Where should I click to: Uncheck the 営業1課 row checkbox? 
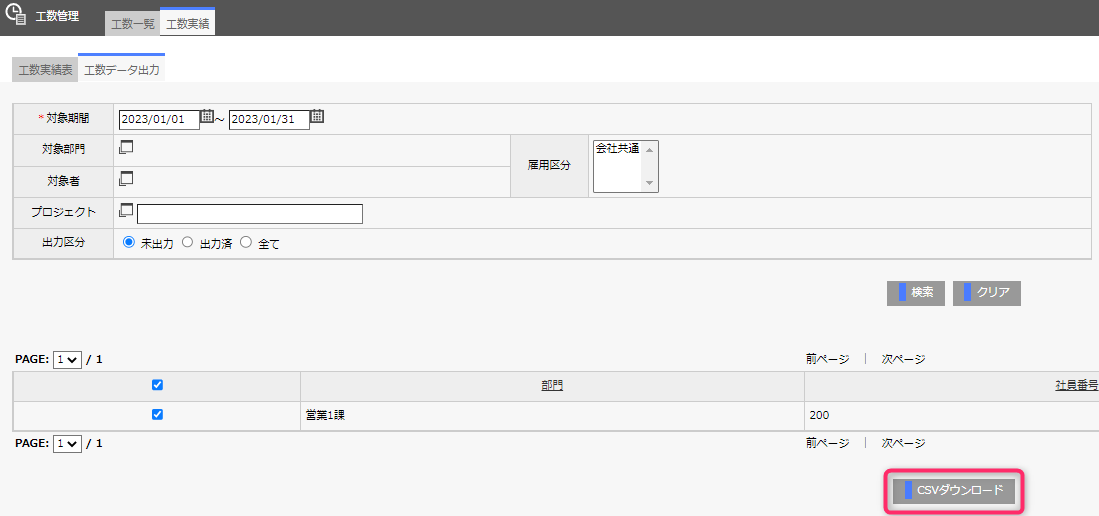coord(157,414)
